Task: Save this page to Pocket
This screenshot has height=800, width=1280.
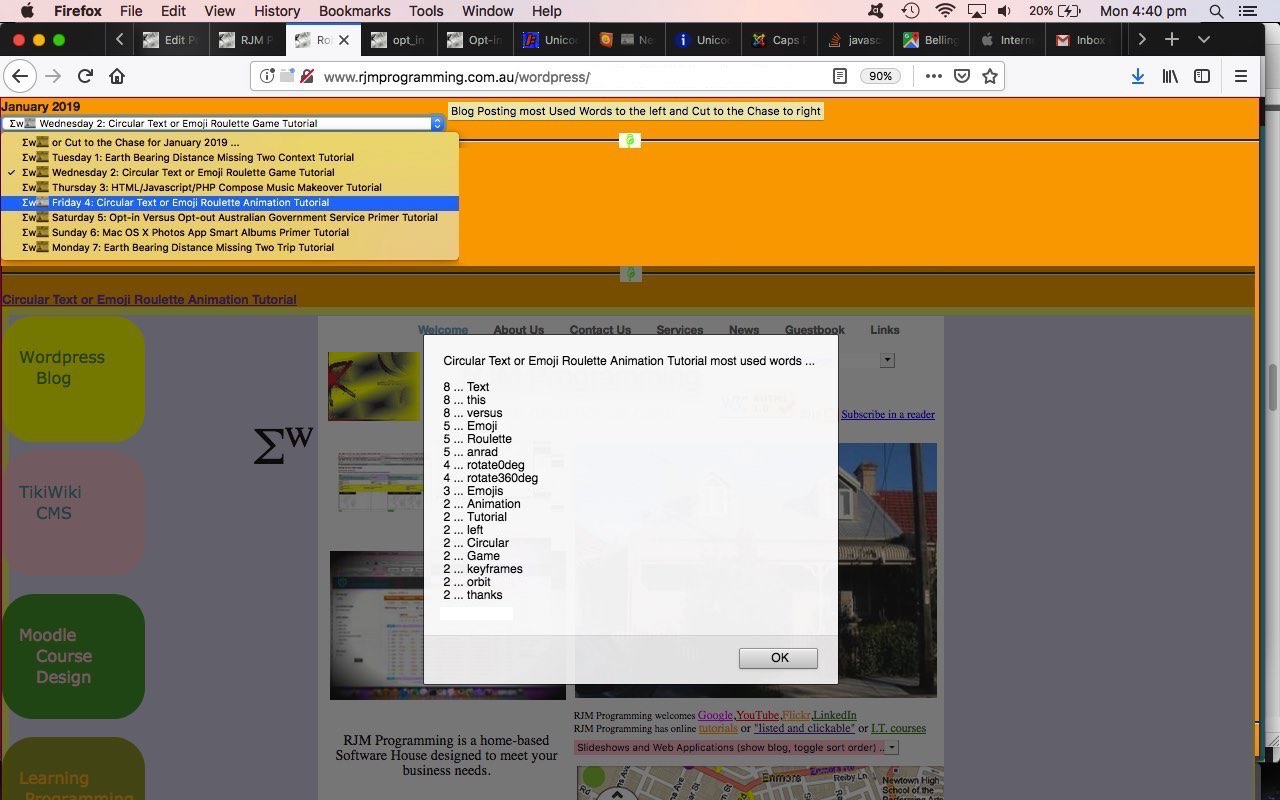Action: tap(961, 76)
